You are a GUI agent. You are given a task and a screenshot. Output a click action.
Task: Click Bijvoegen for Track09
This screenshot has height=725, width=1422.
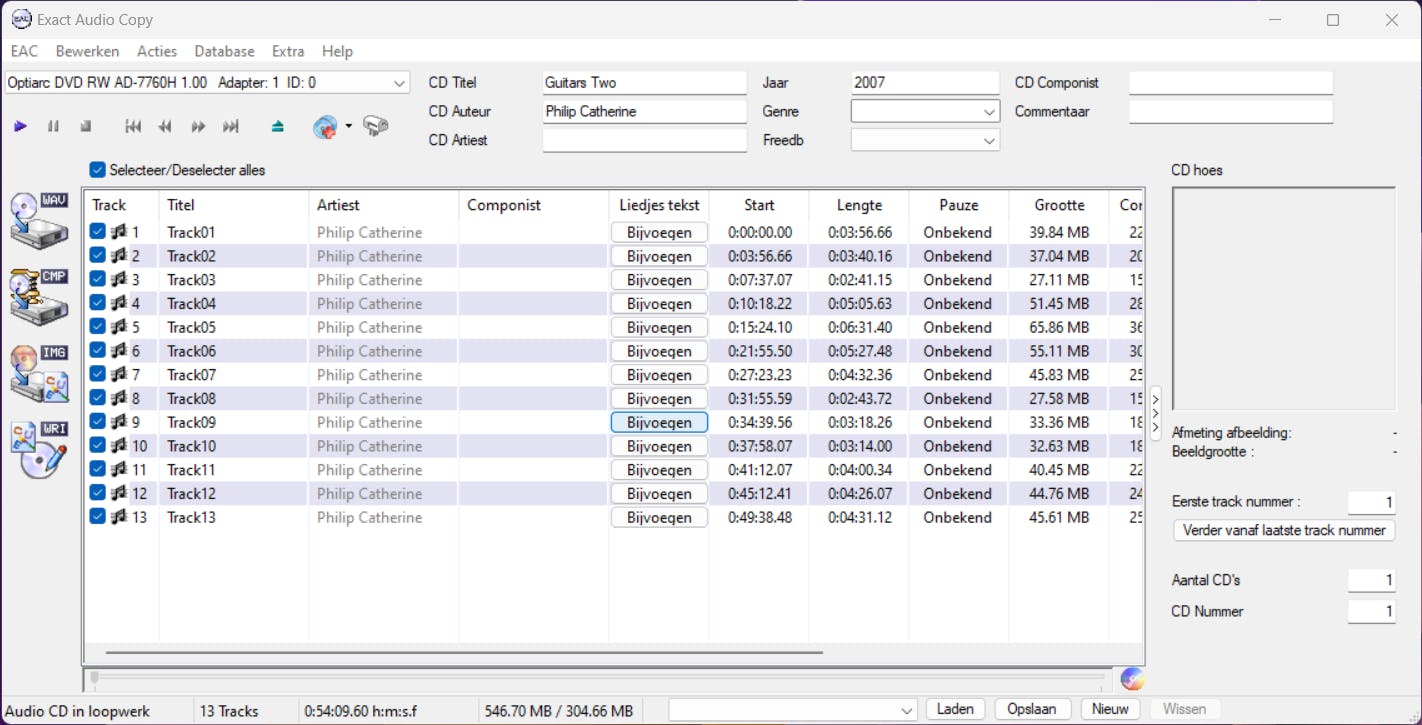pos(659,422)
